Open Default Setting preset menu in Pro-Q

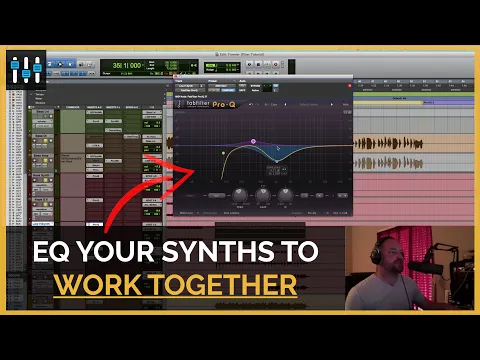(309, 105)
